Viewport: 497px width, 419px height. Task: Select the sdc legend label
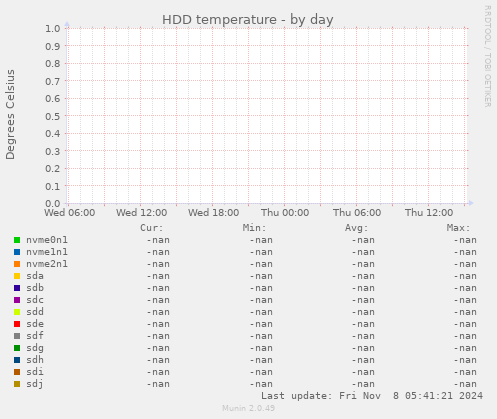coord(35,300)
